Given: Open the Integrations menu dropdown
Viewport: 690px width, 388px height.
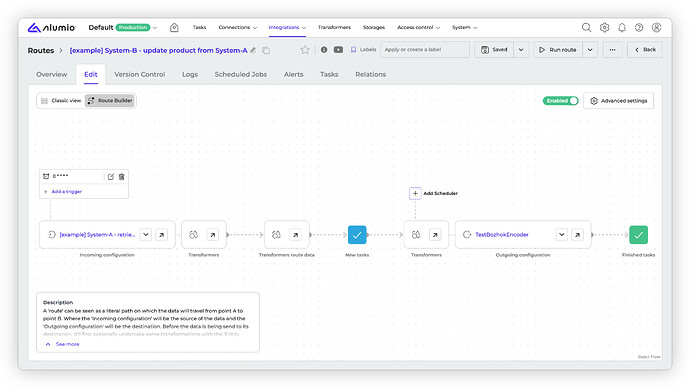Looking at the screenshot, I should (287, 27).
